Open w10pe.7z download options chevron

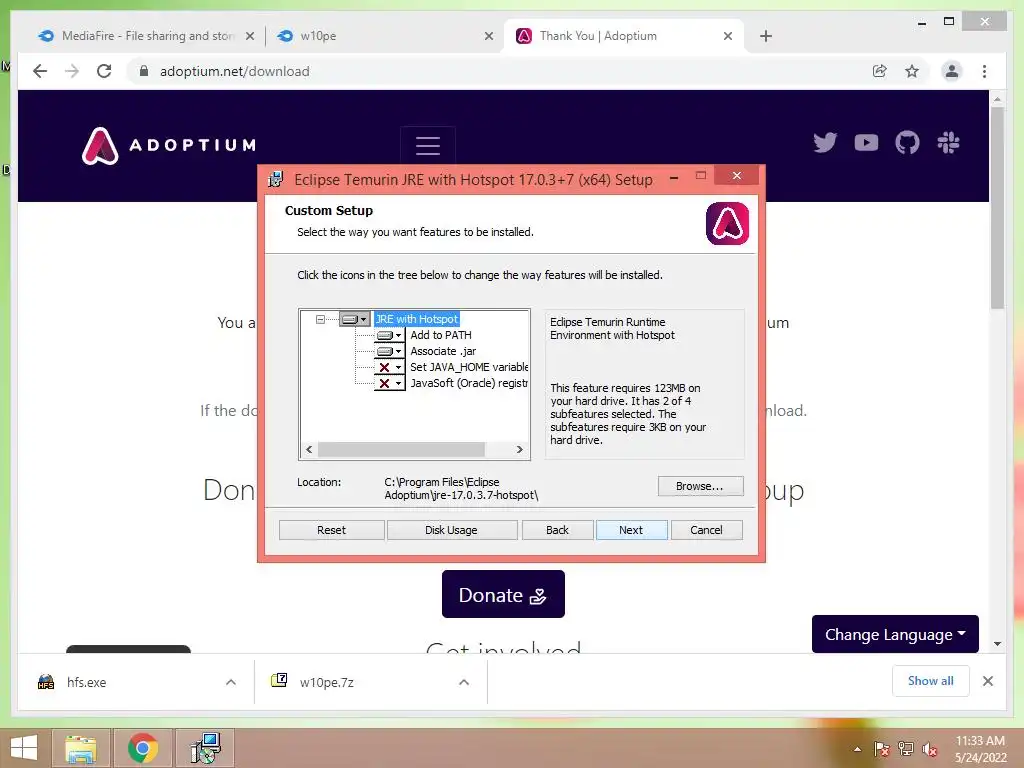[464, 682]
